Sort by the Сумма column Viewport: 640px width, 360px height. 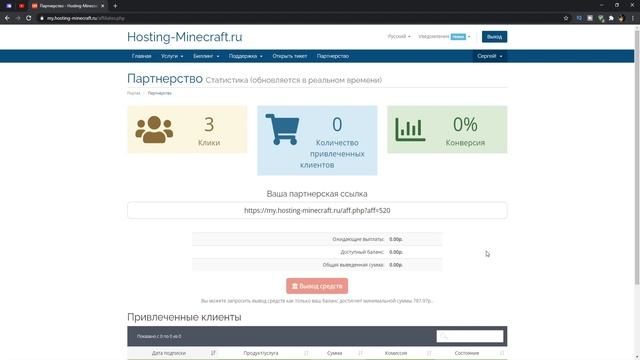(339, 353)
